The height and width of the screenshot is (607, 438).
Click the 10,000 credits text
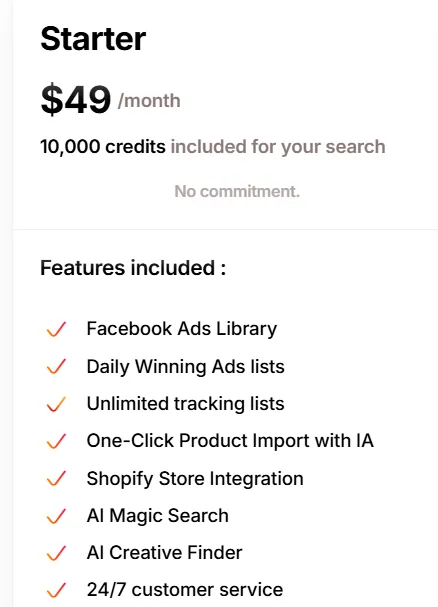[103, 147]
